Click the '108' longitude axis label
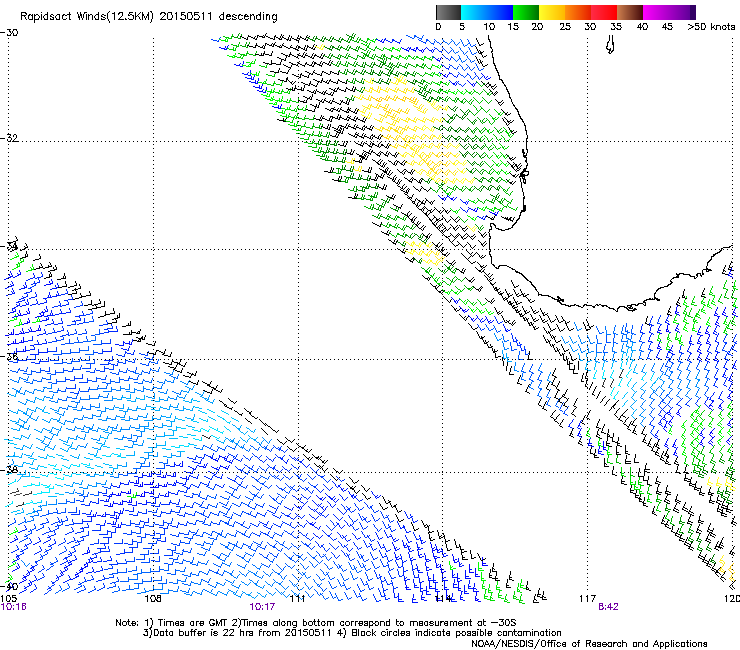 point(153,599)
